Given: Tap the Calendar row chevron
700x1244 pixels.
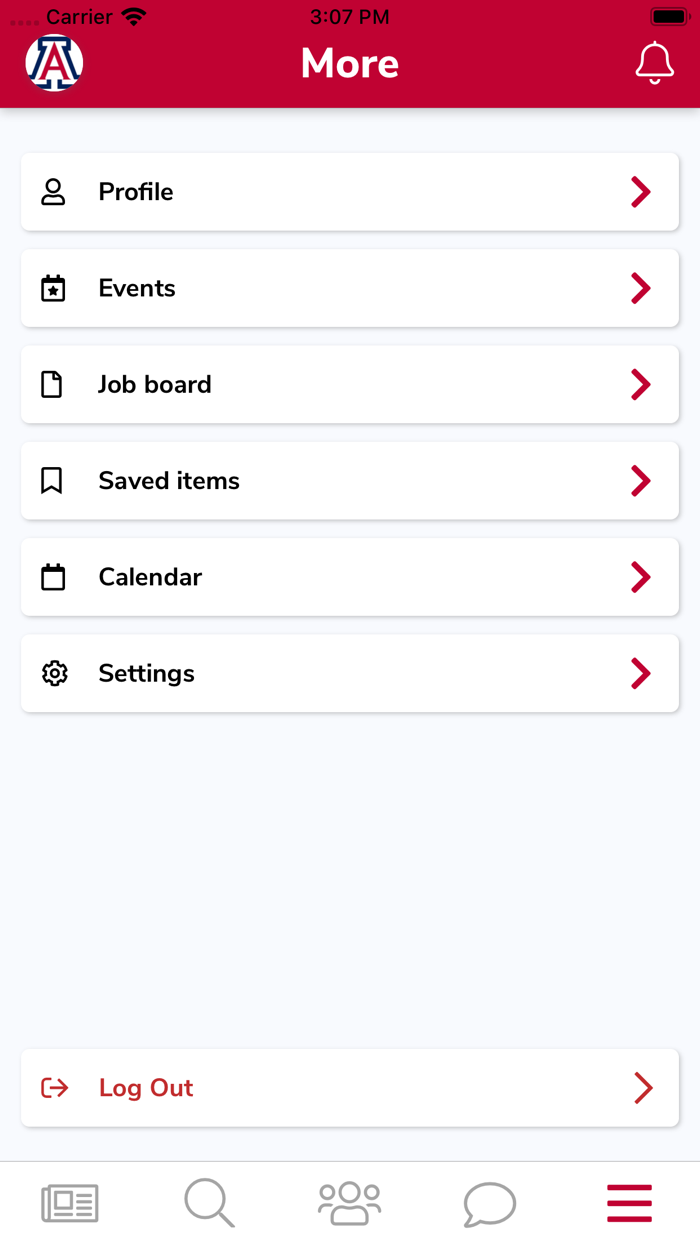Looking at the screenshot, I should tap(641, 577).
